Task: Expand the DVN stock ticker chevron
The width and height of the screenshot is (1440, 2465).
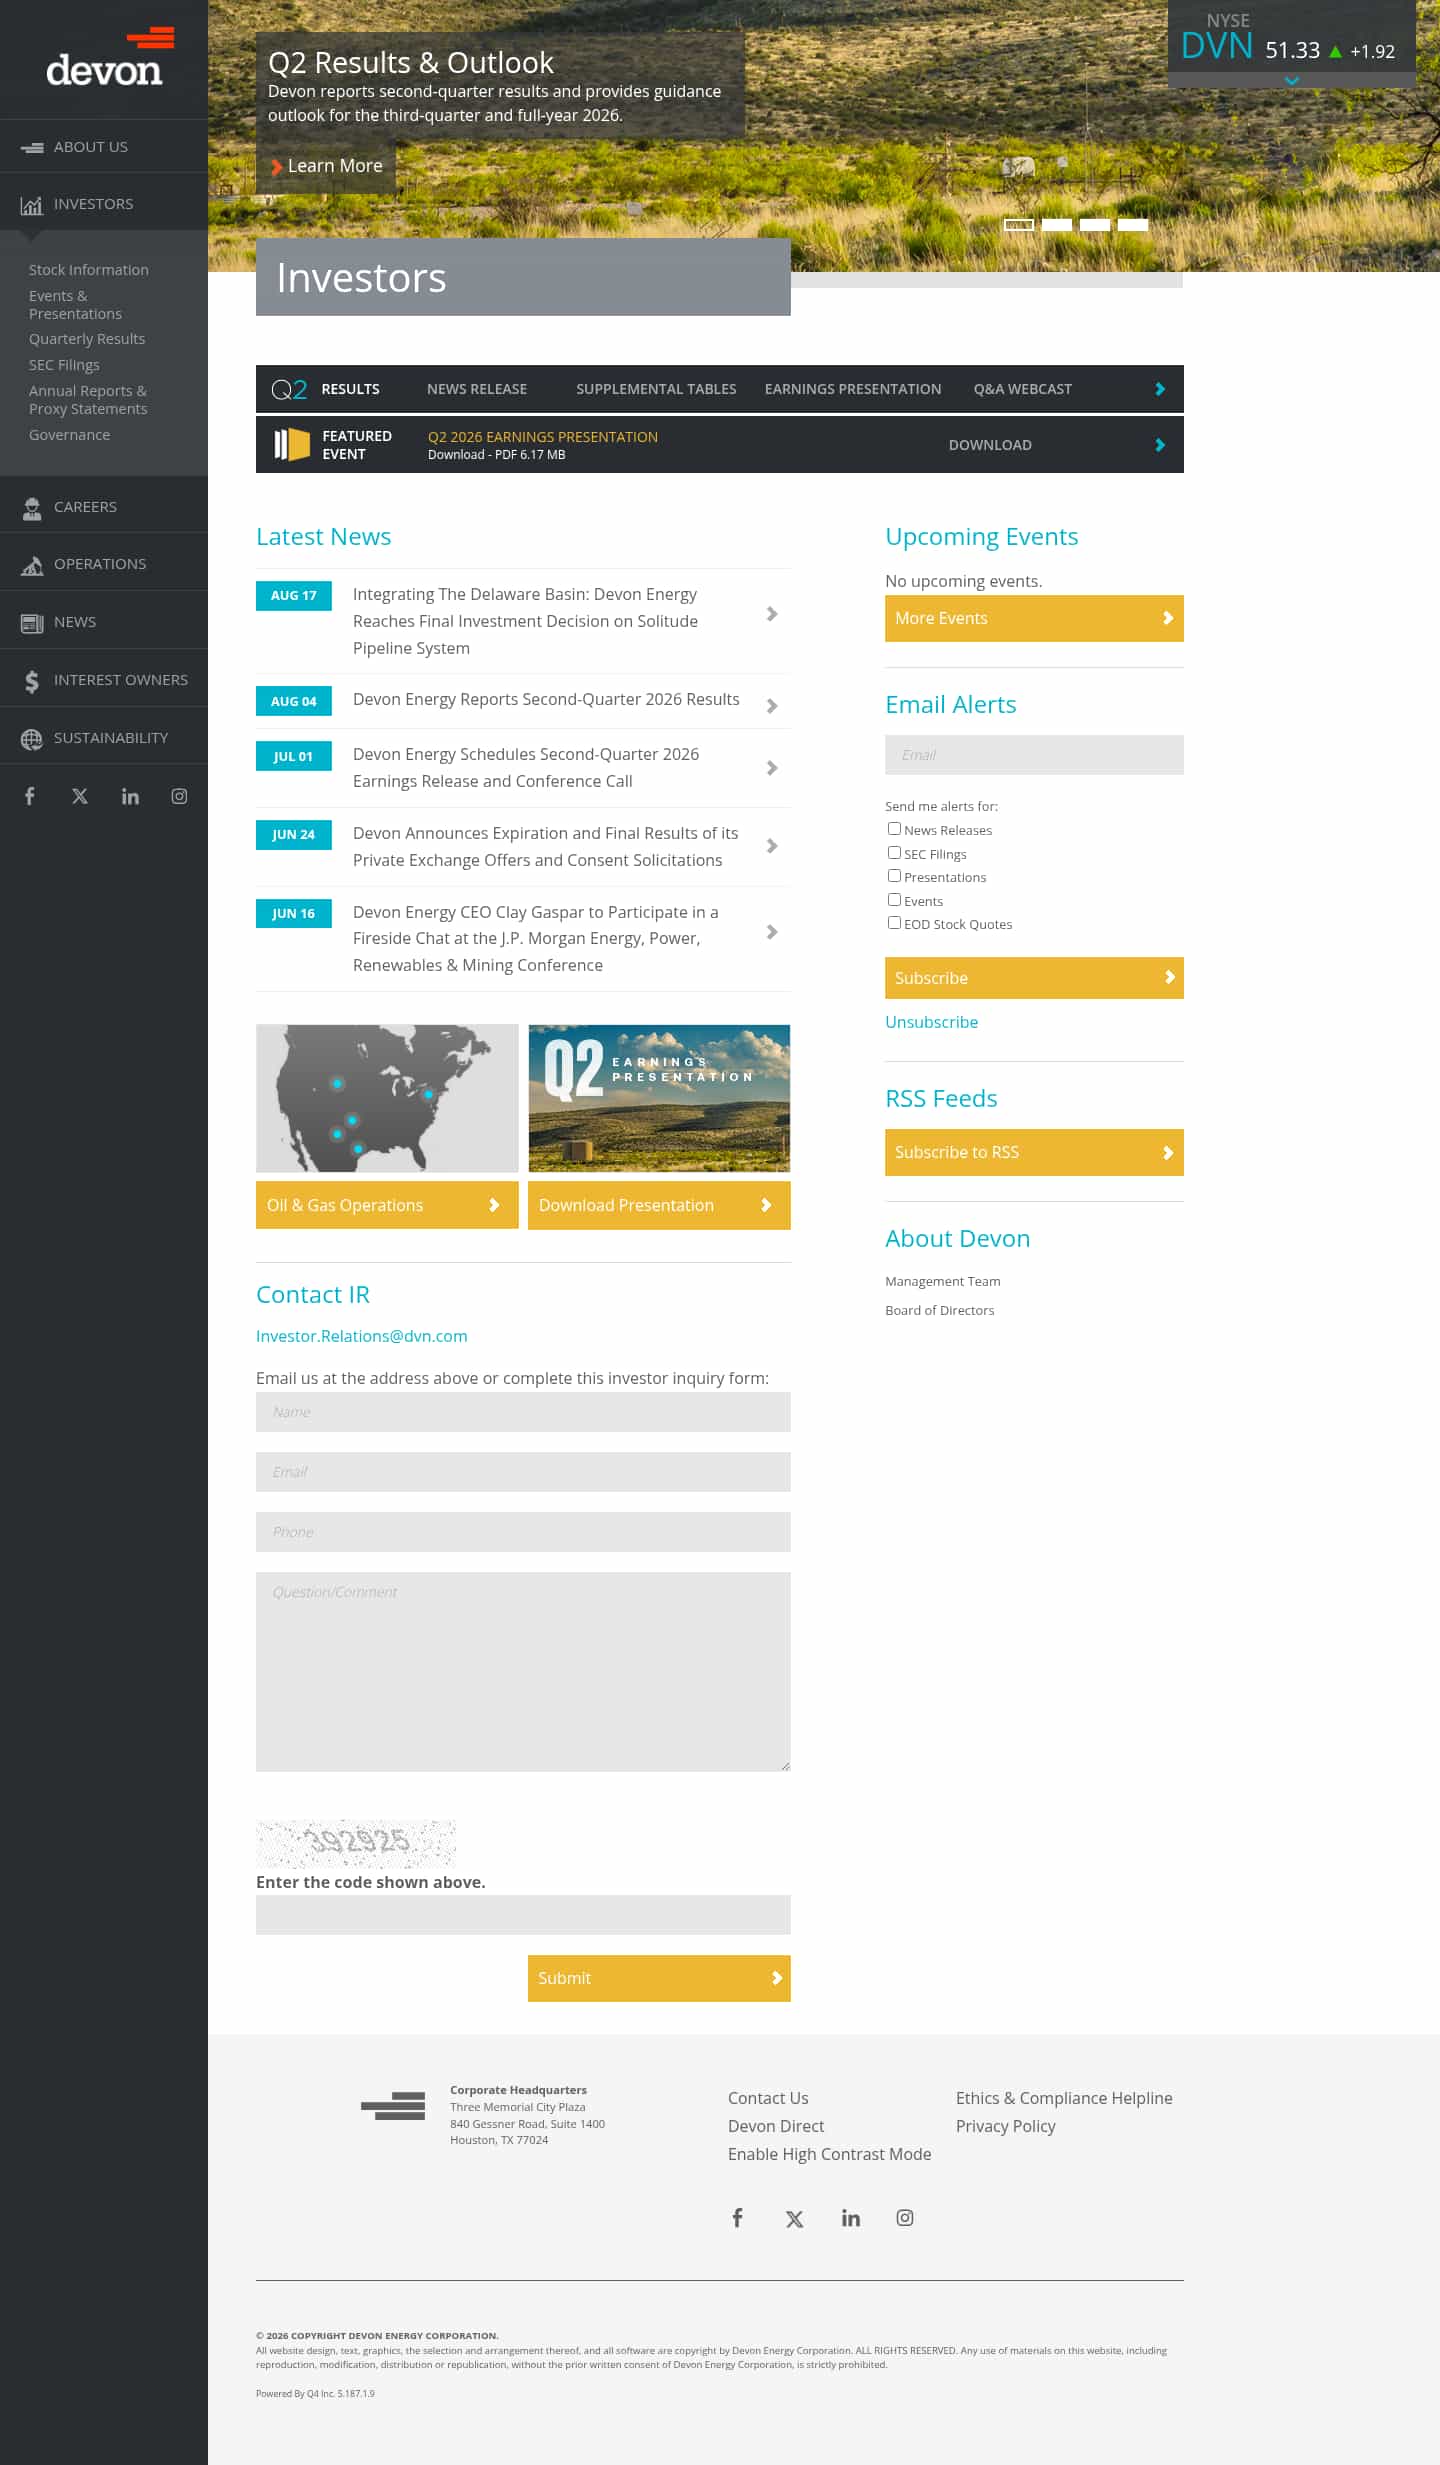Action: click(x=1292, y=80)
